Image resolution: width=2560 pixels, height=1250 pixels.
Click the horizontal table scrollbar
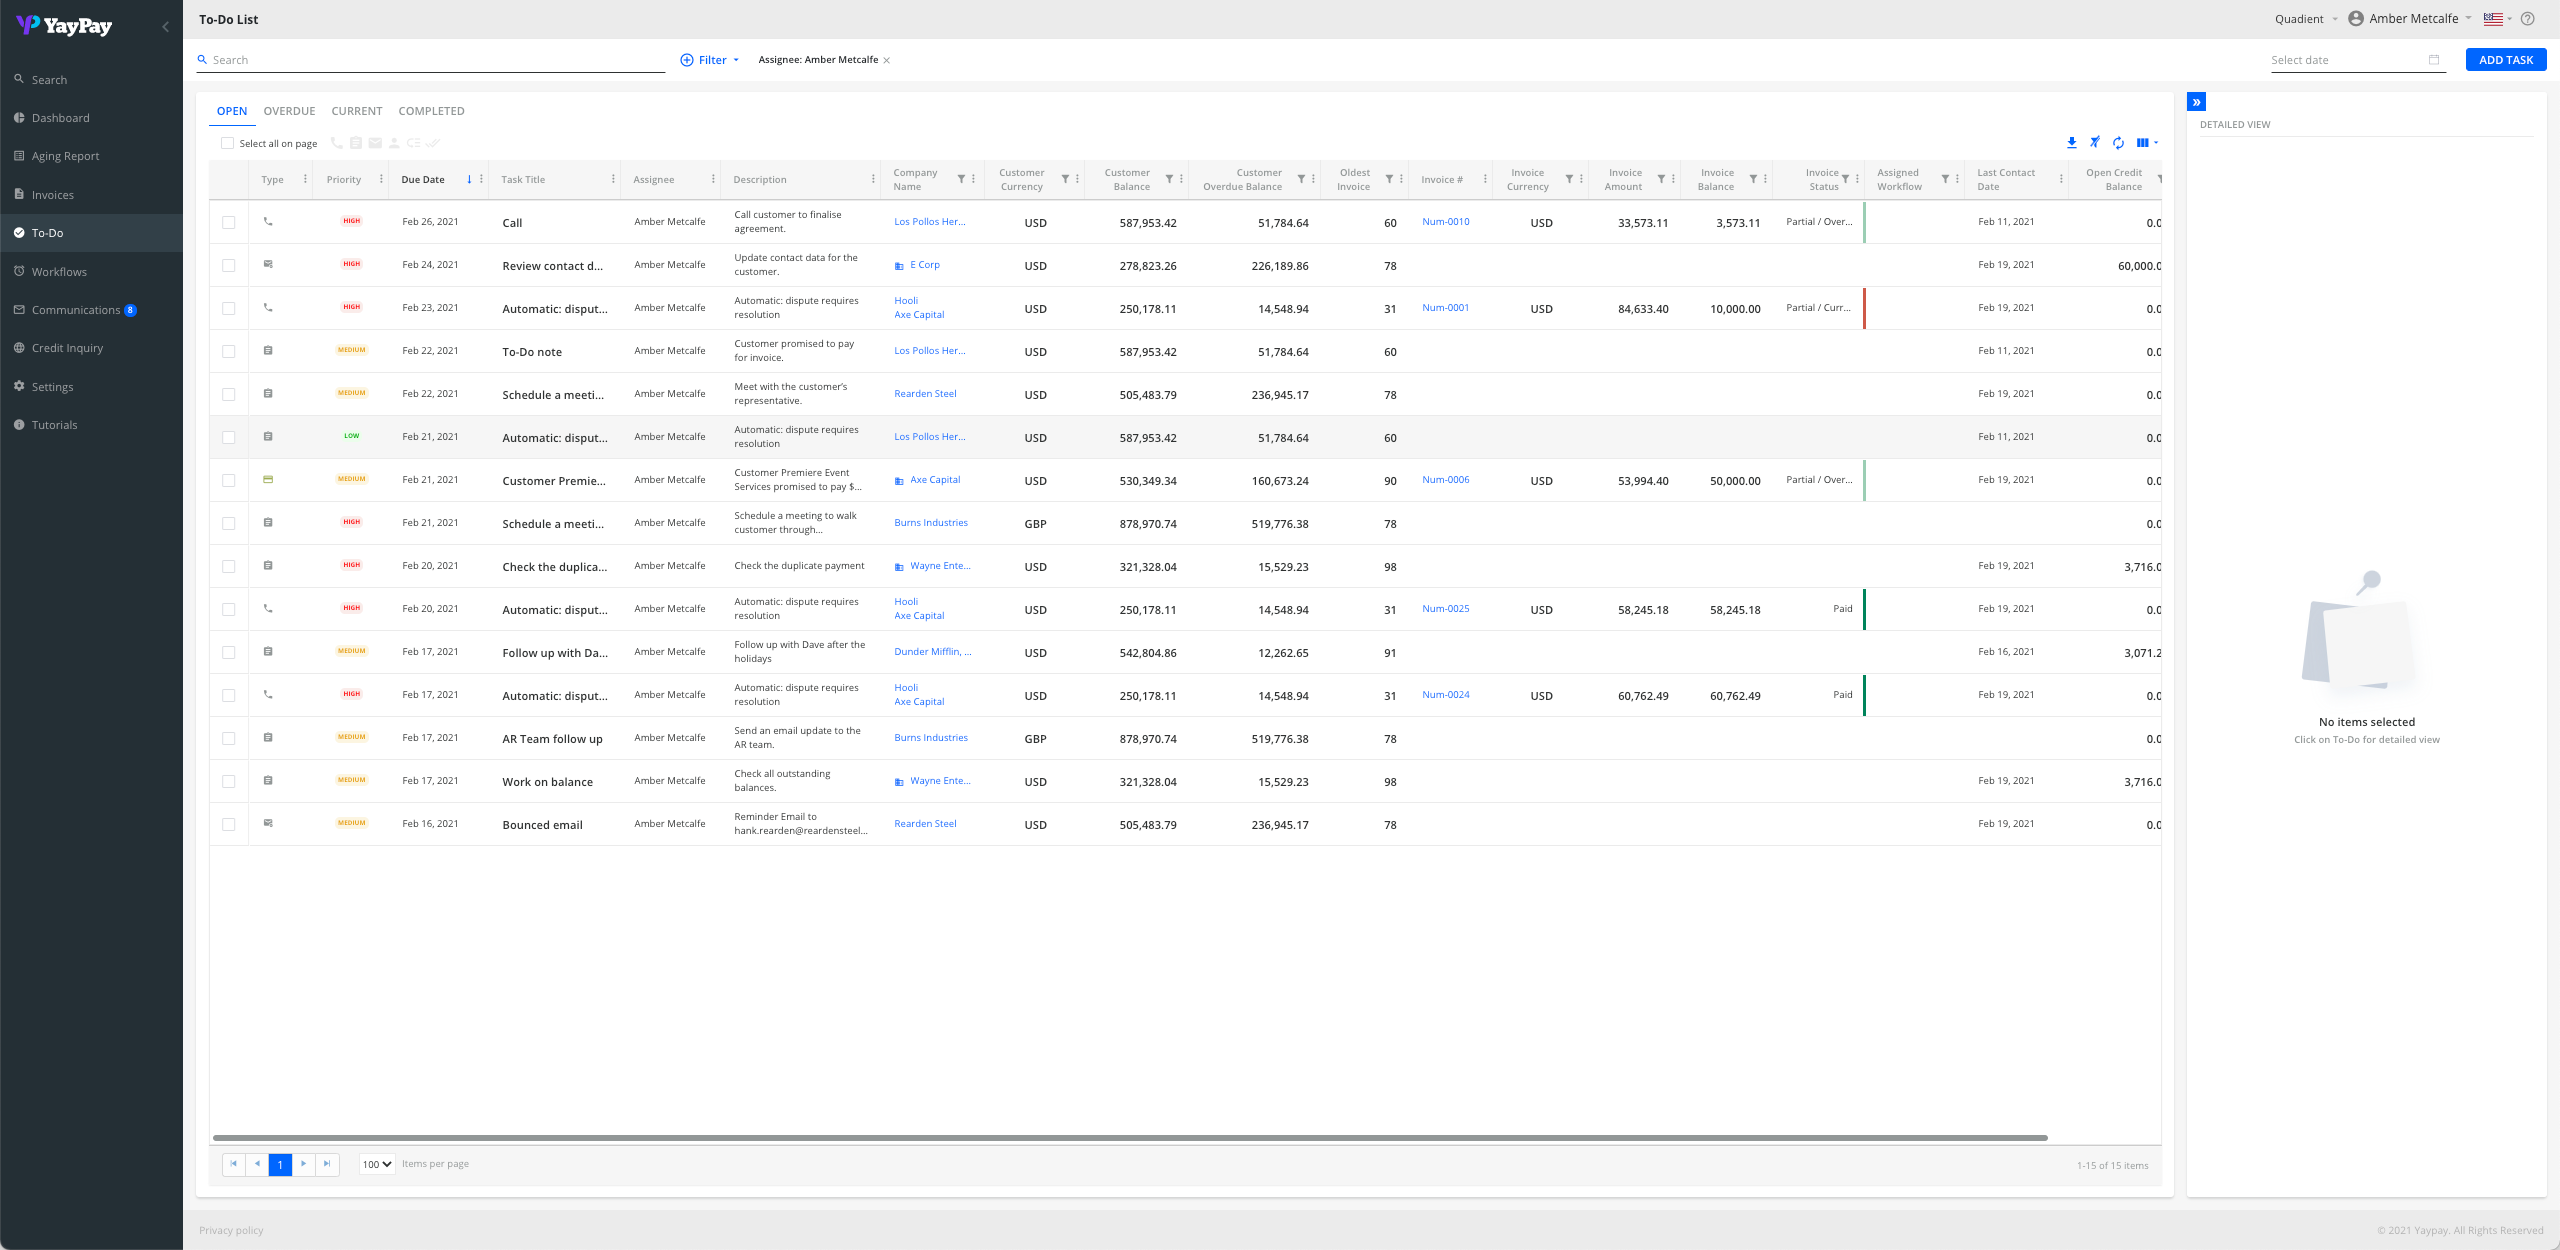point(1130,1138)
